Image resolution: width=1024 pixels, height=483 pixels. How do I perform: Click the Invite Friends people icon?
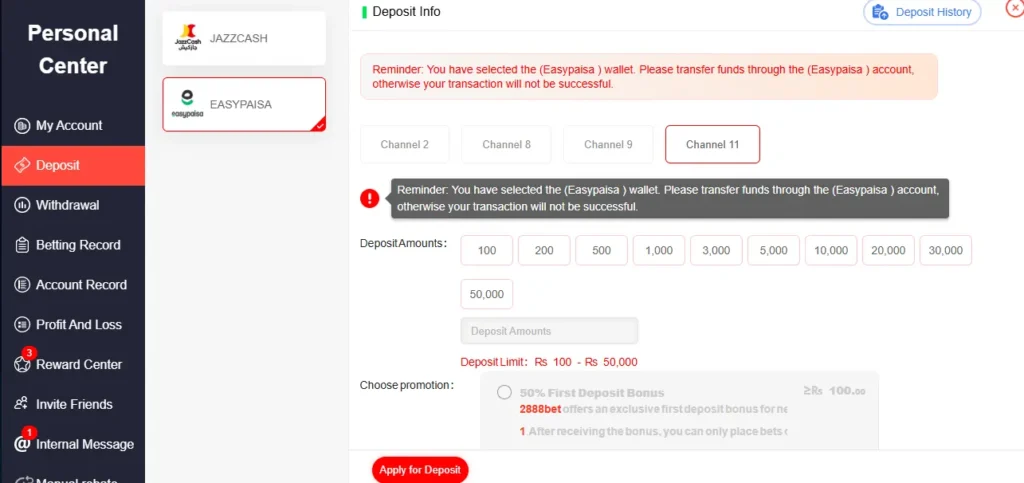coord(22,404)
